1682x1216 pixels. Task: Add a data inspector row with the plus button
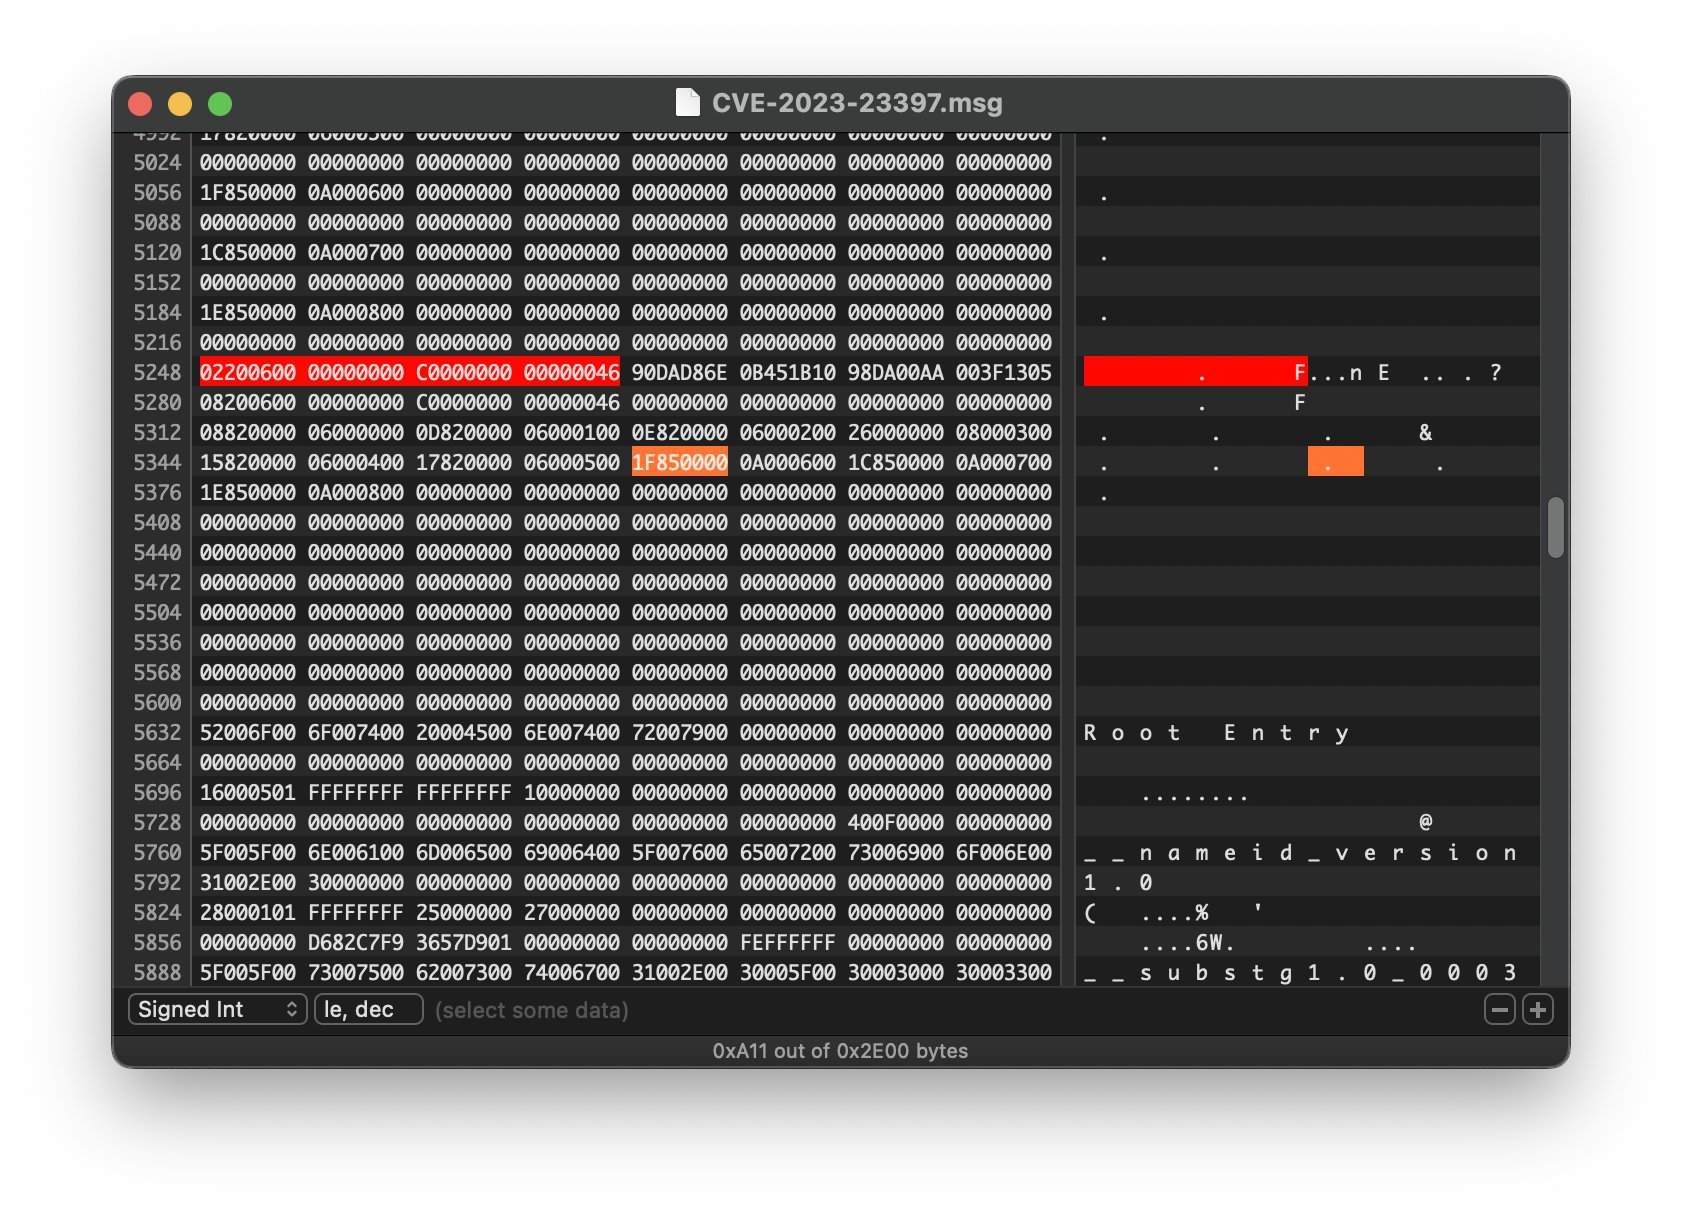1537,1010
